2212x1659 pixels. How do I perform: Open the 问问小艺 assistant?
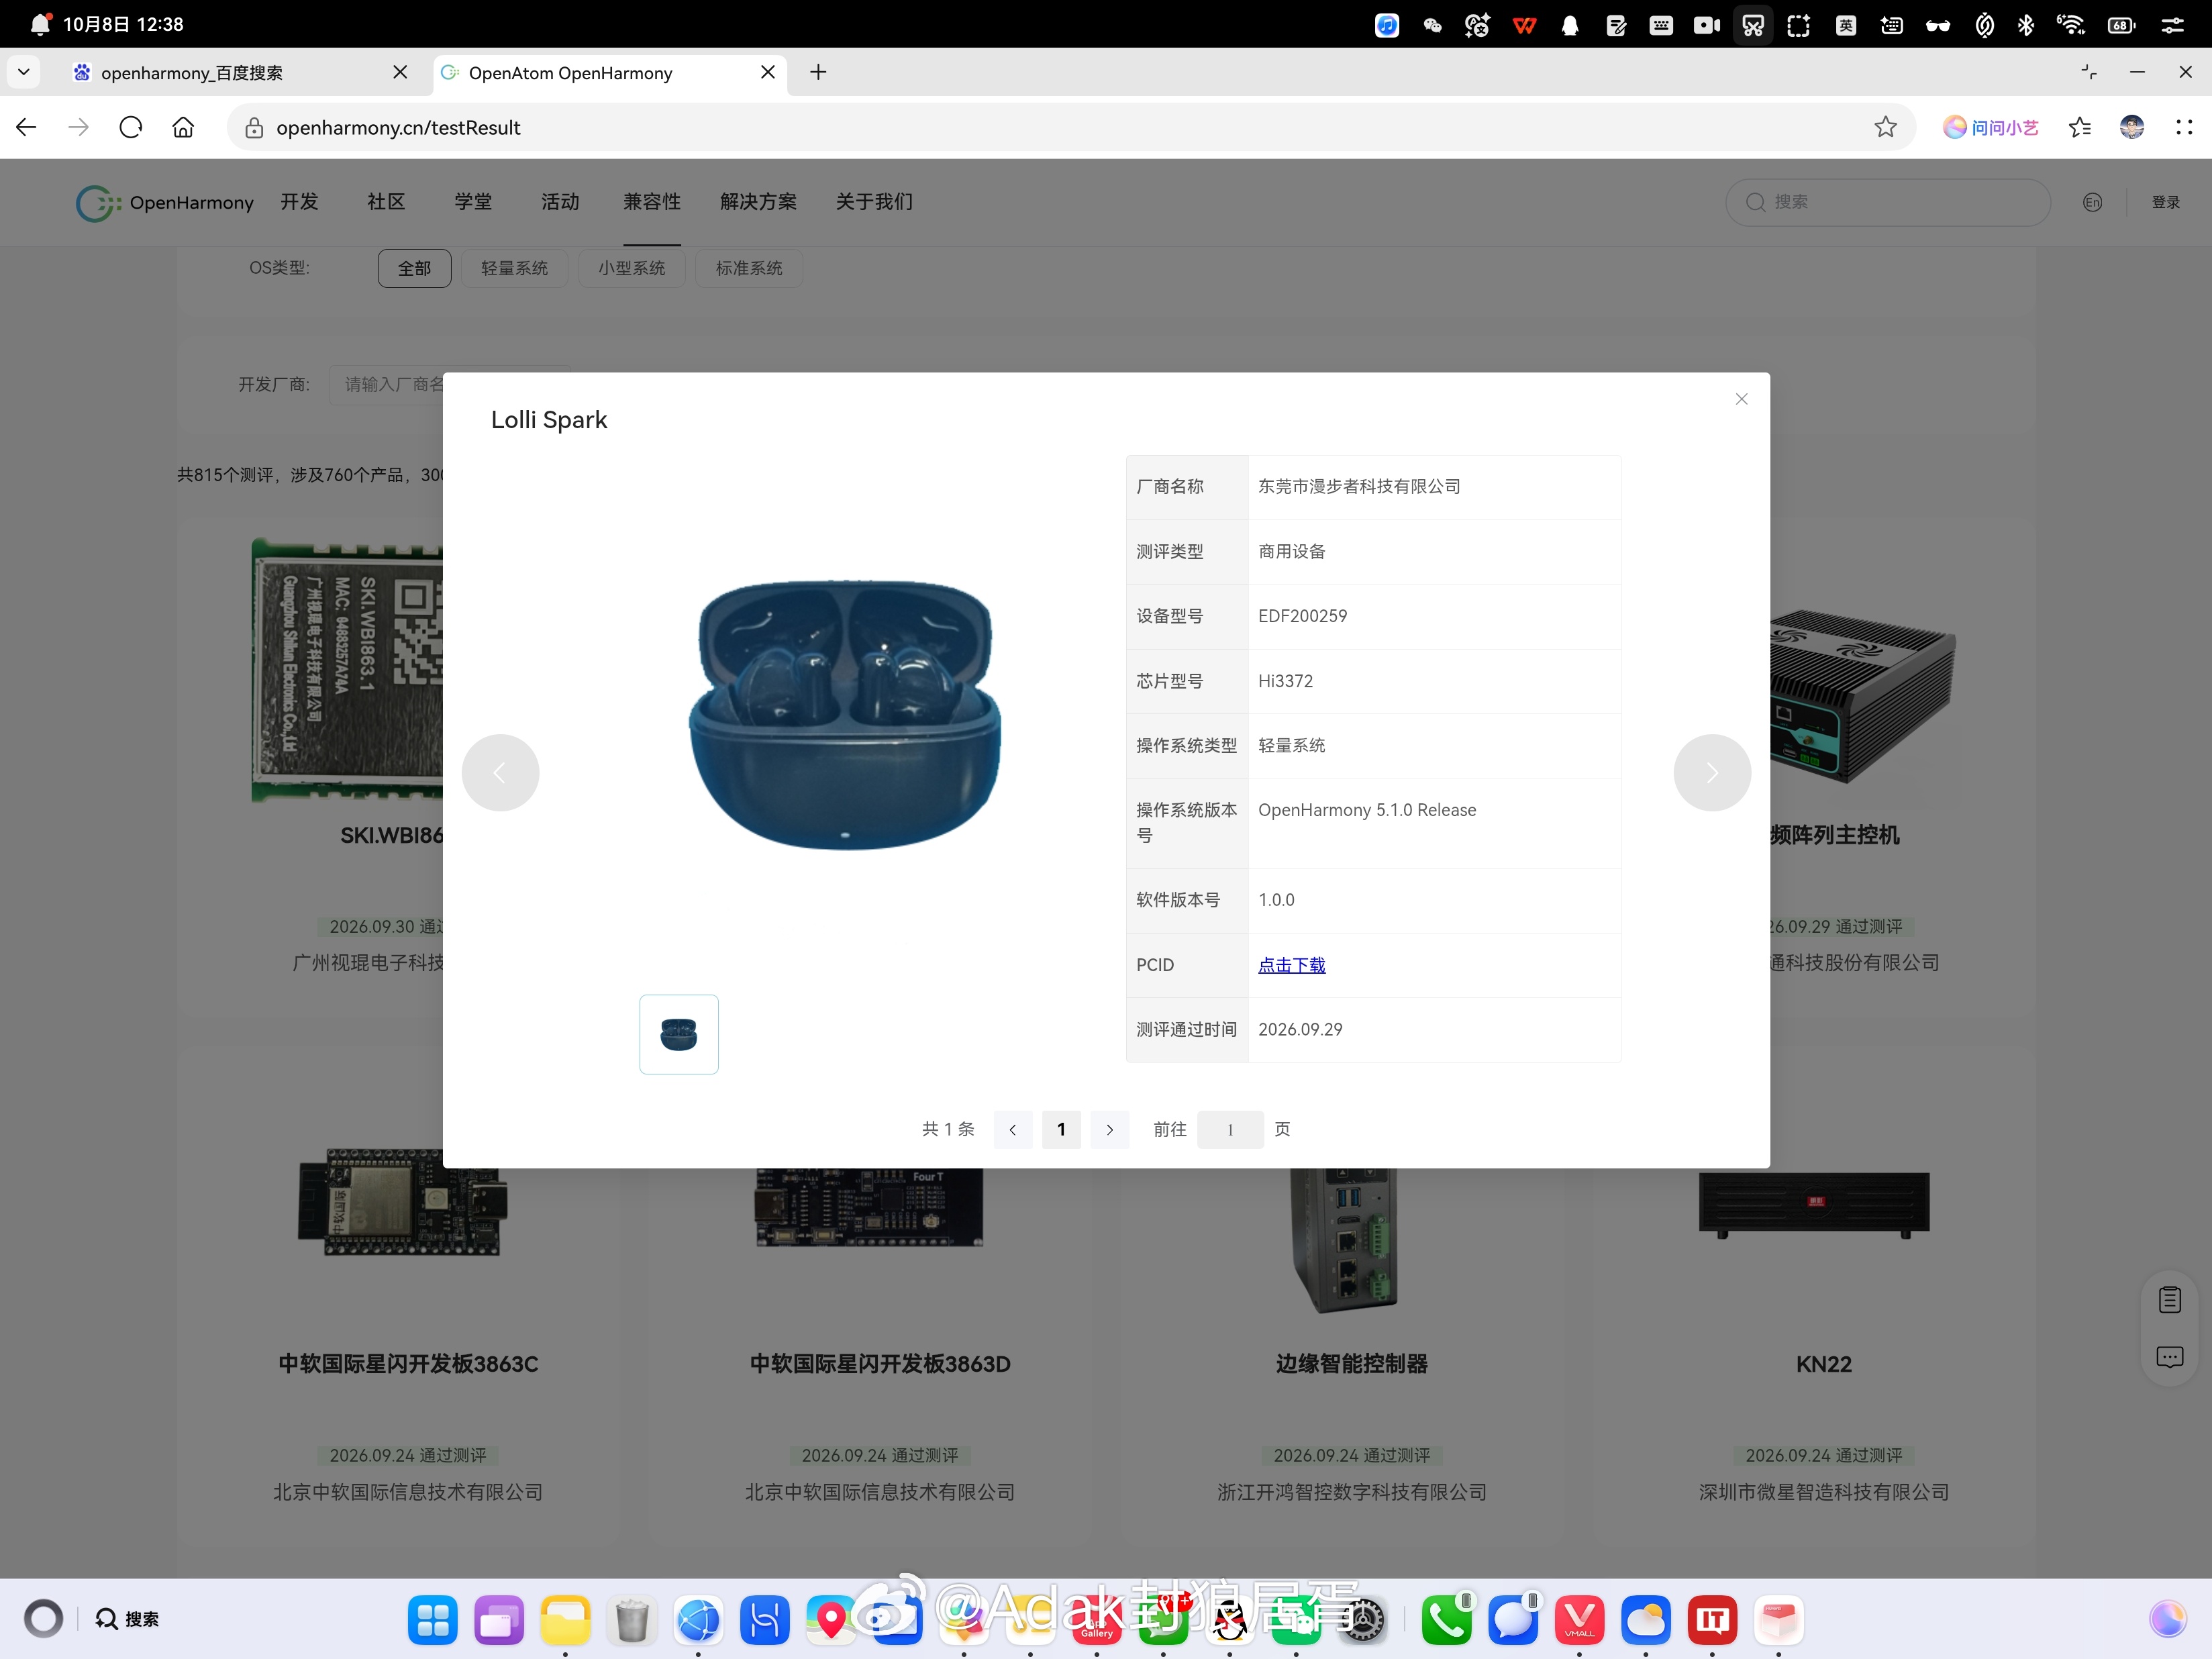(x=1990, y=127)
